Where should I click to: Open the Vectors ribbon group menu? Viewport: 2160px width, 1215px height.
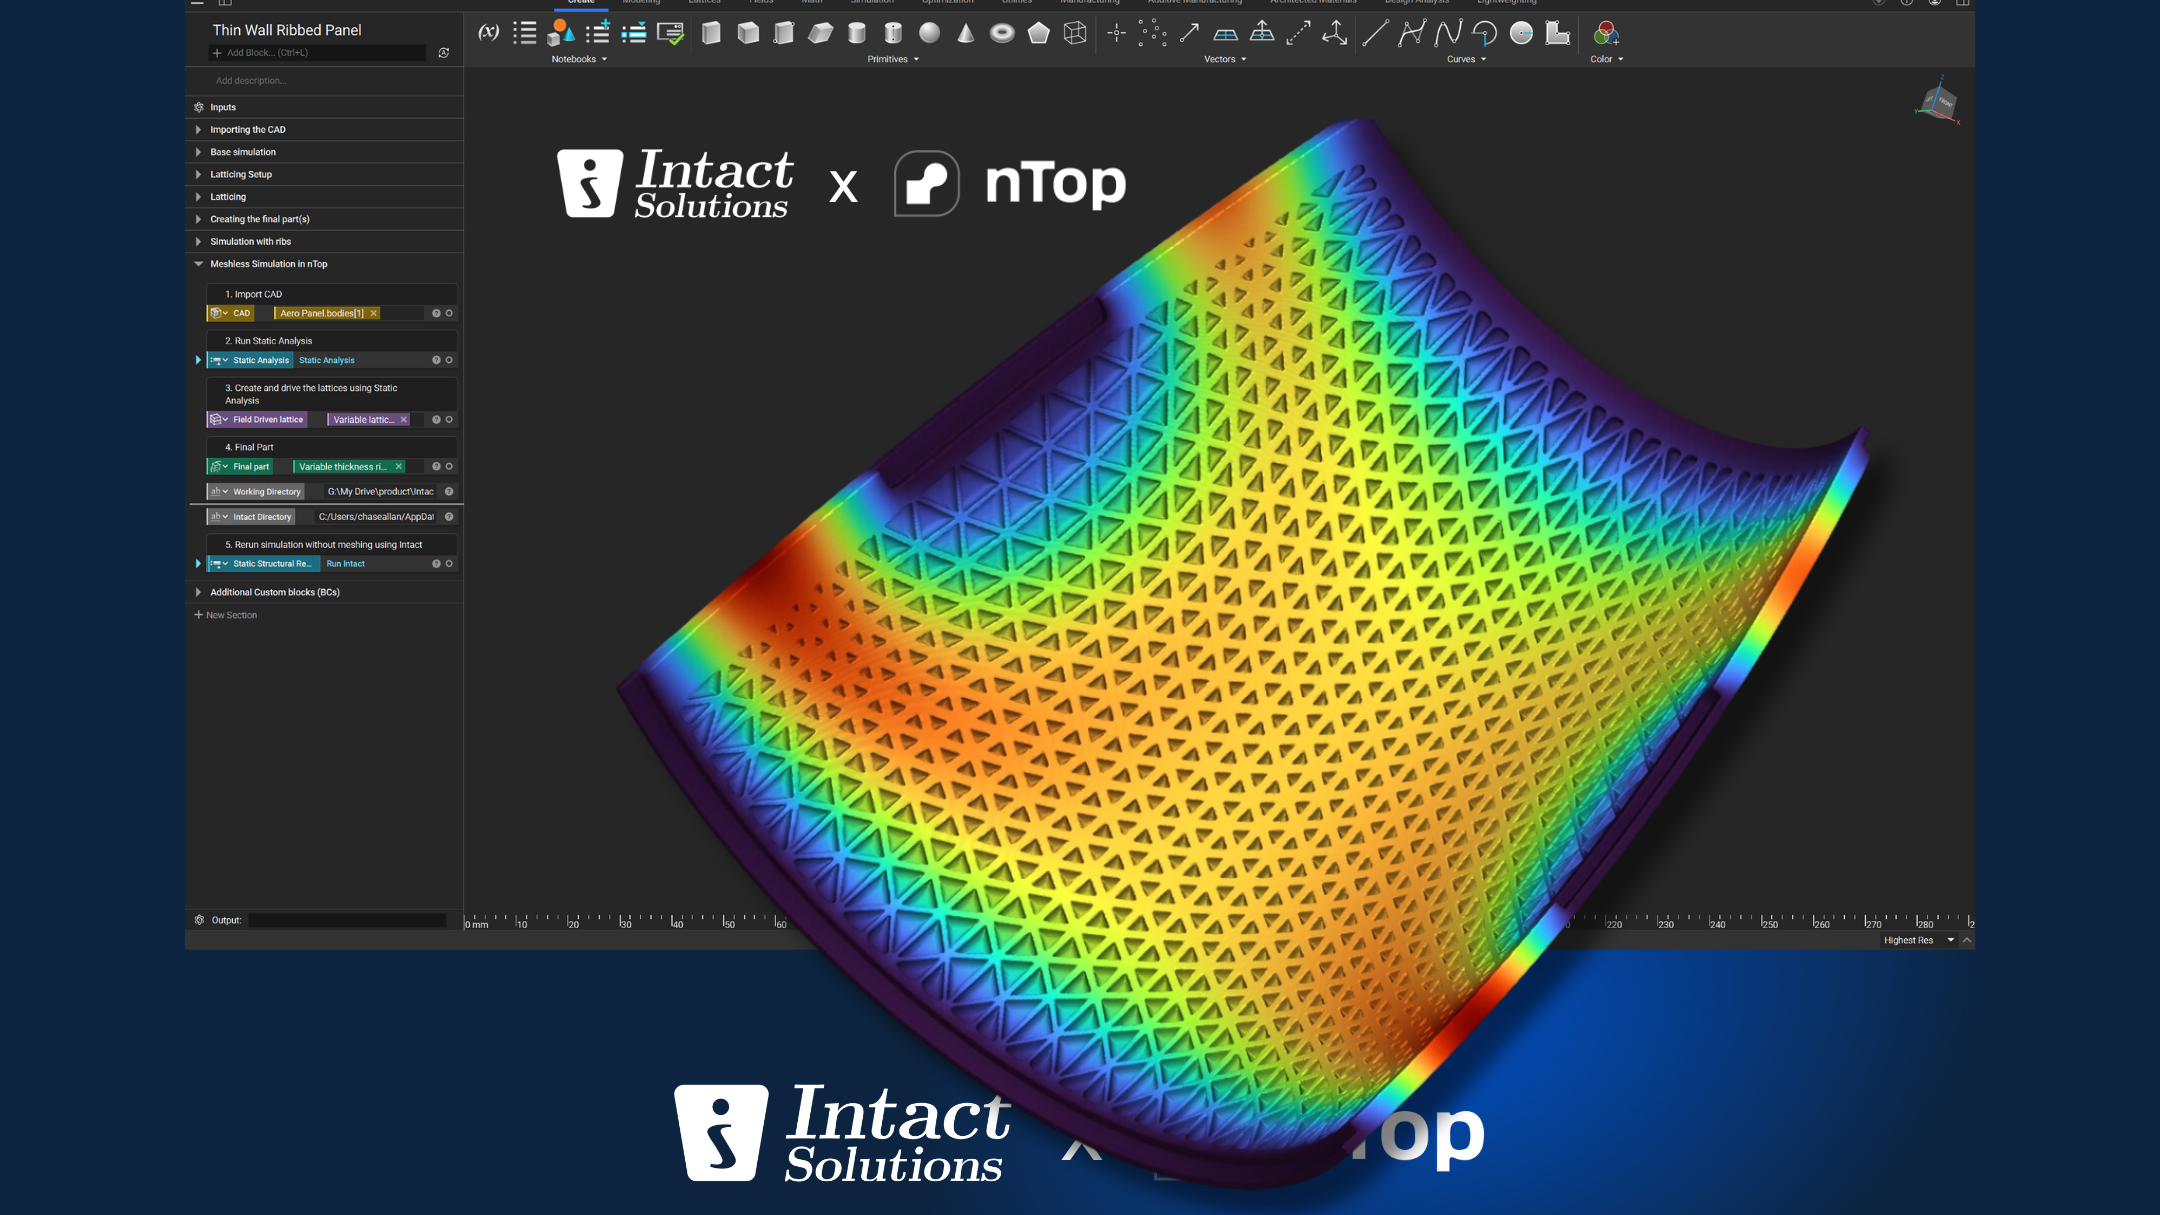(x=1225, y=59)
